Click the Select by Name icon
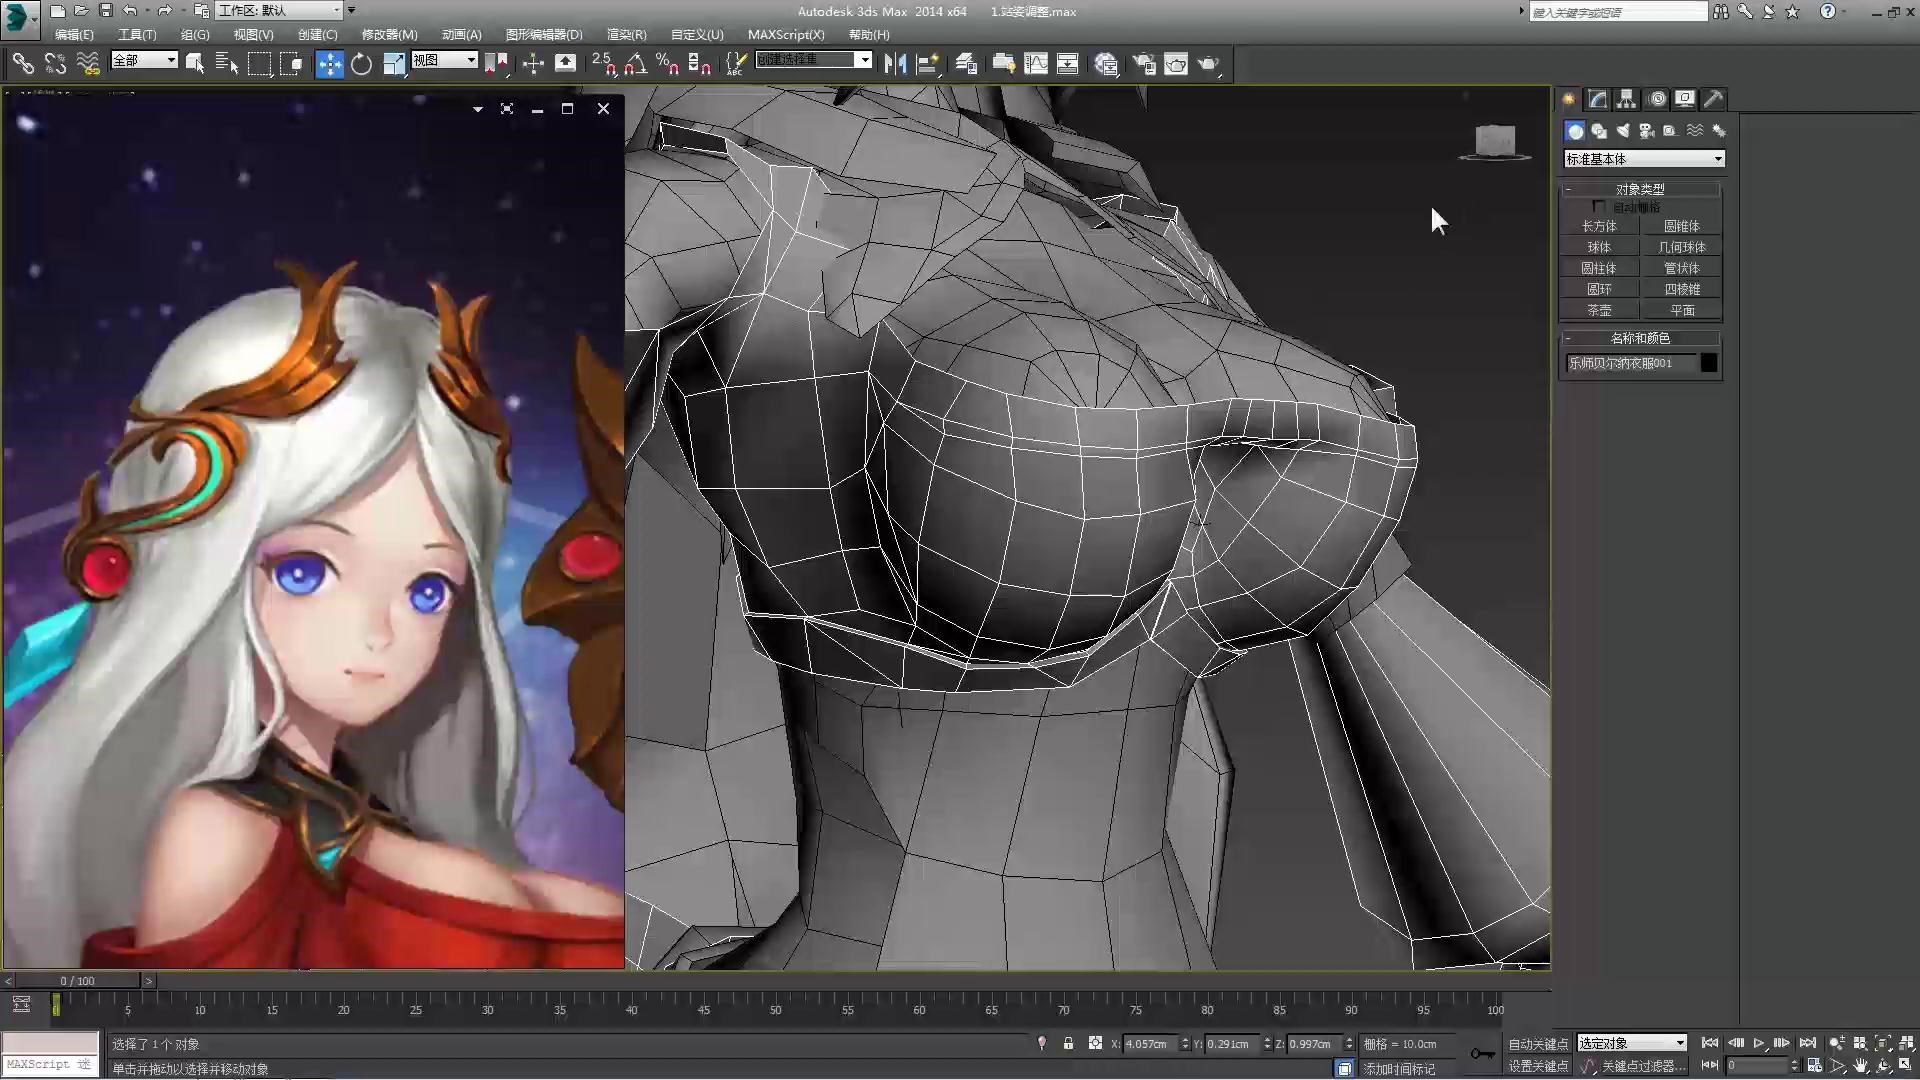Viewport: 1920px width, 1080px height. (227, 64)
